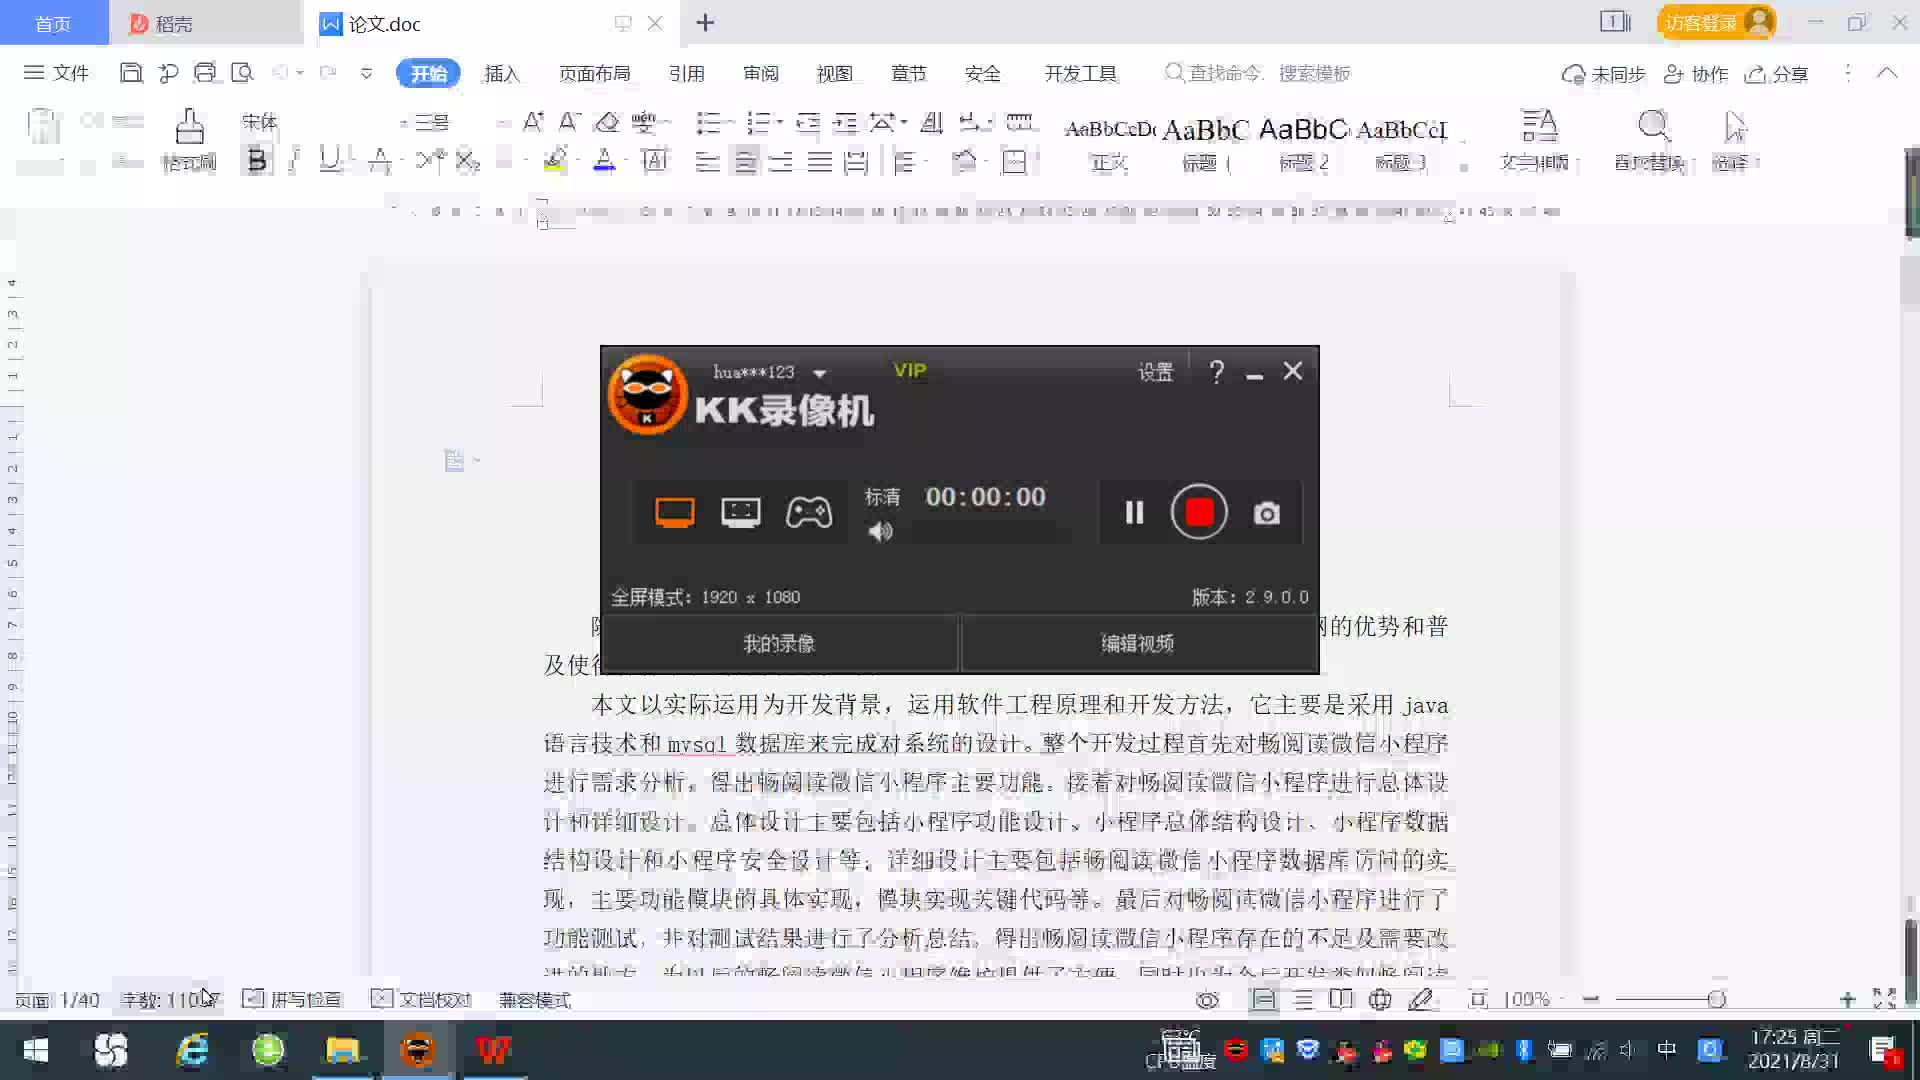Click the subscript X₂ icon
The height and width of the screenshot is (1080, 1920).
(468, 160)
